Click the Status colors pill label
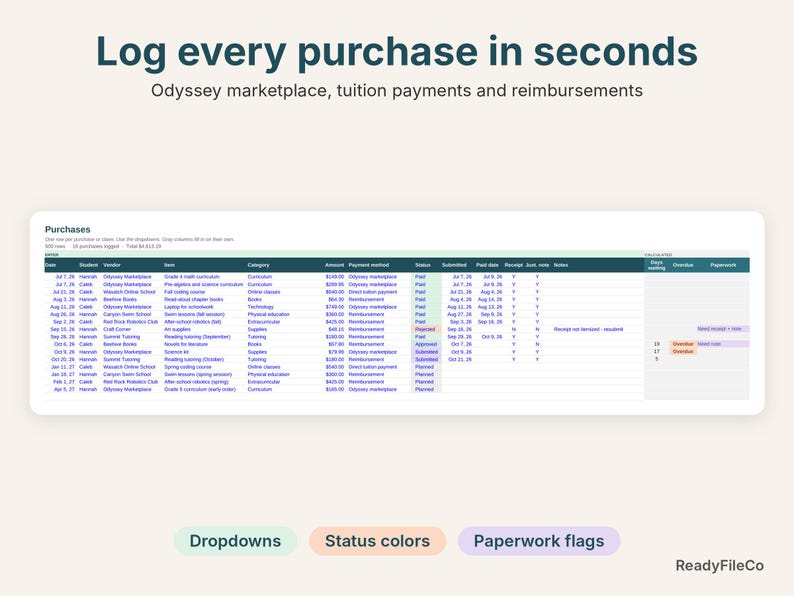Image resolution: width=794 pixels, height=596 pixels. tap(377, 541)
